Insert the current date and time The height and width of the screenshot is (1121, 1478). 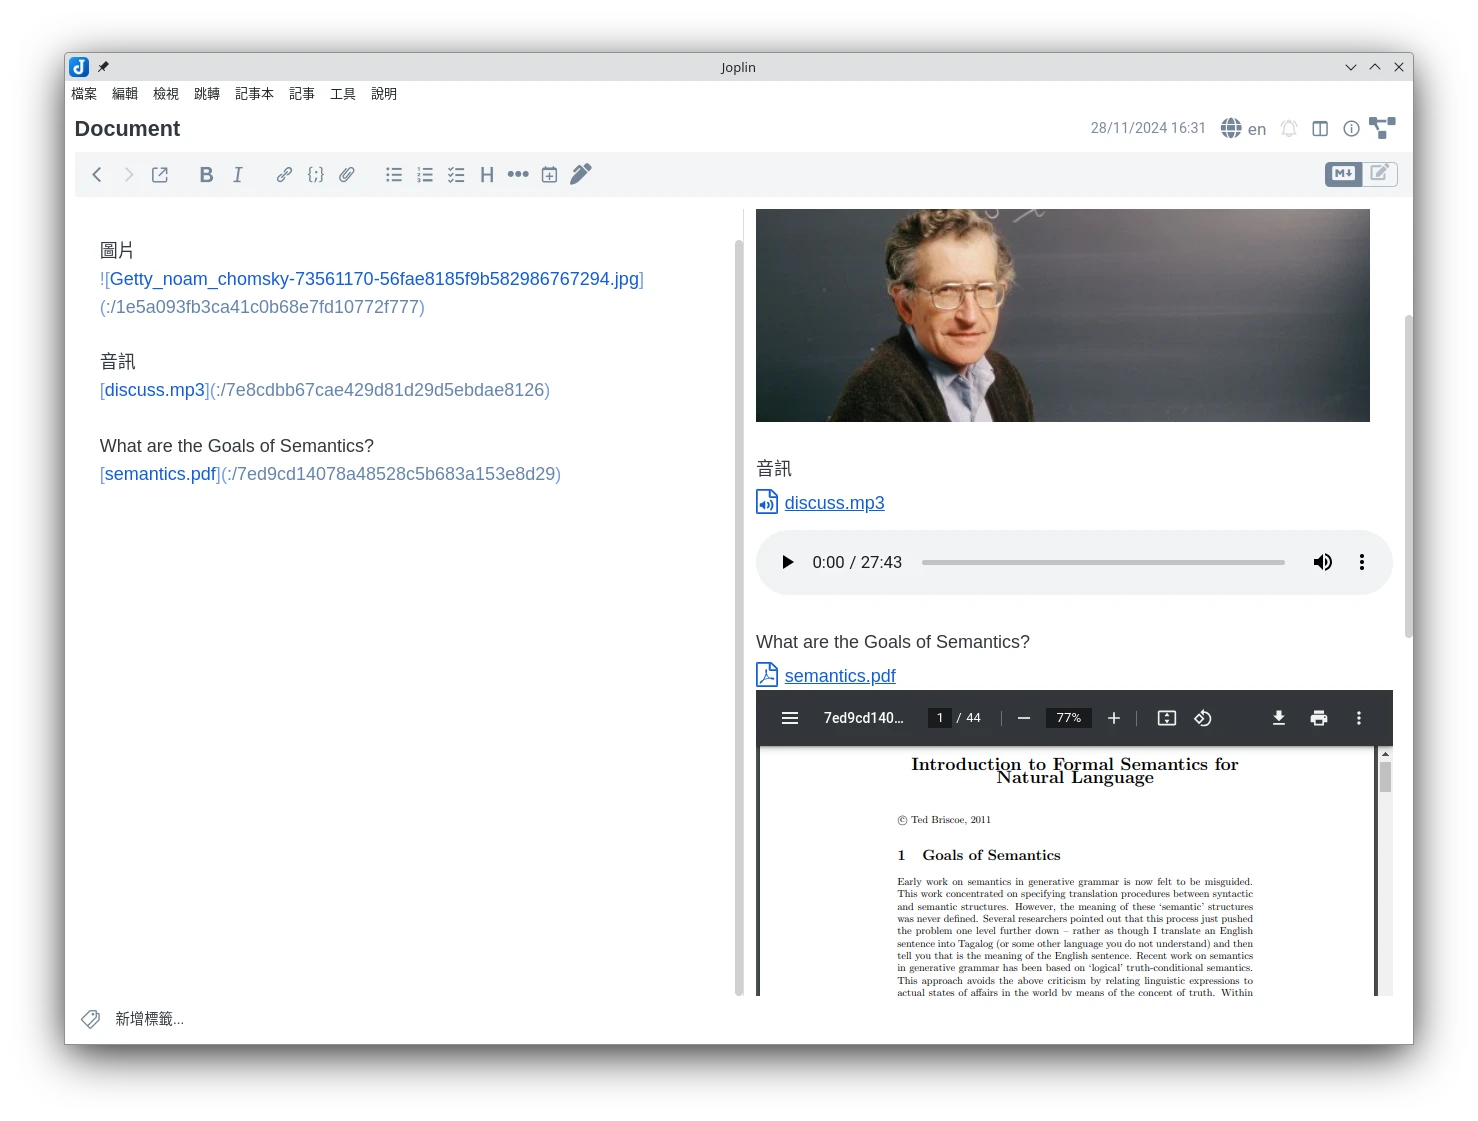[x=549, y=175]
